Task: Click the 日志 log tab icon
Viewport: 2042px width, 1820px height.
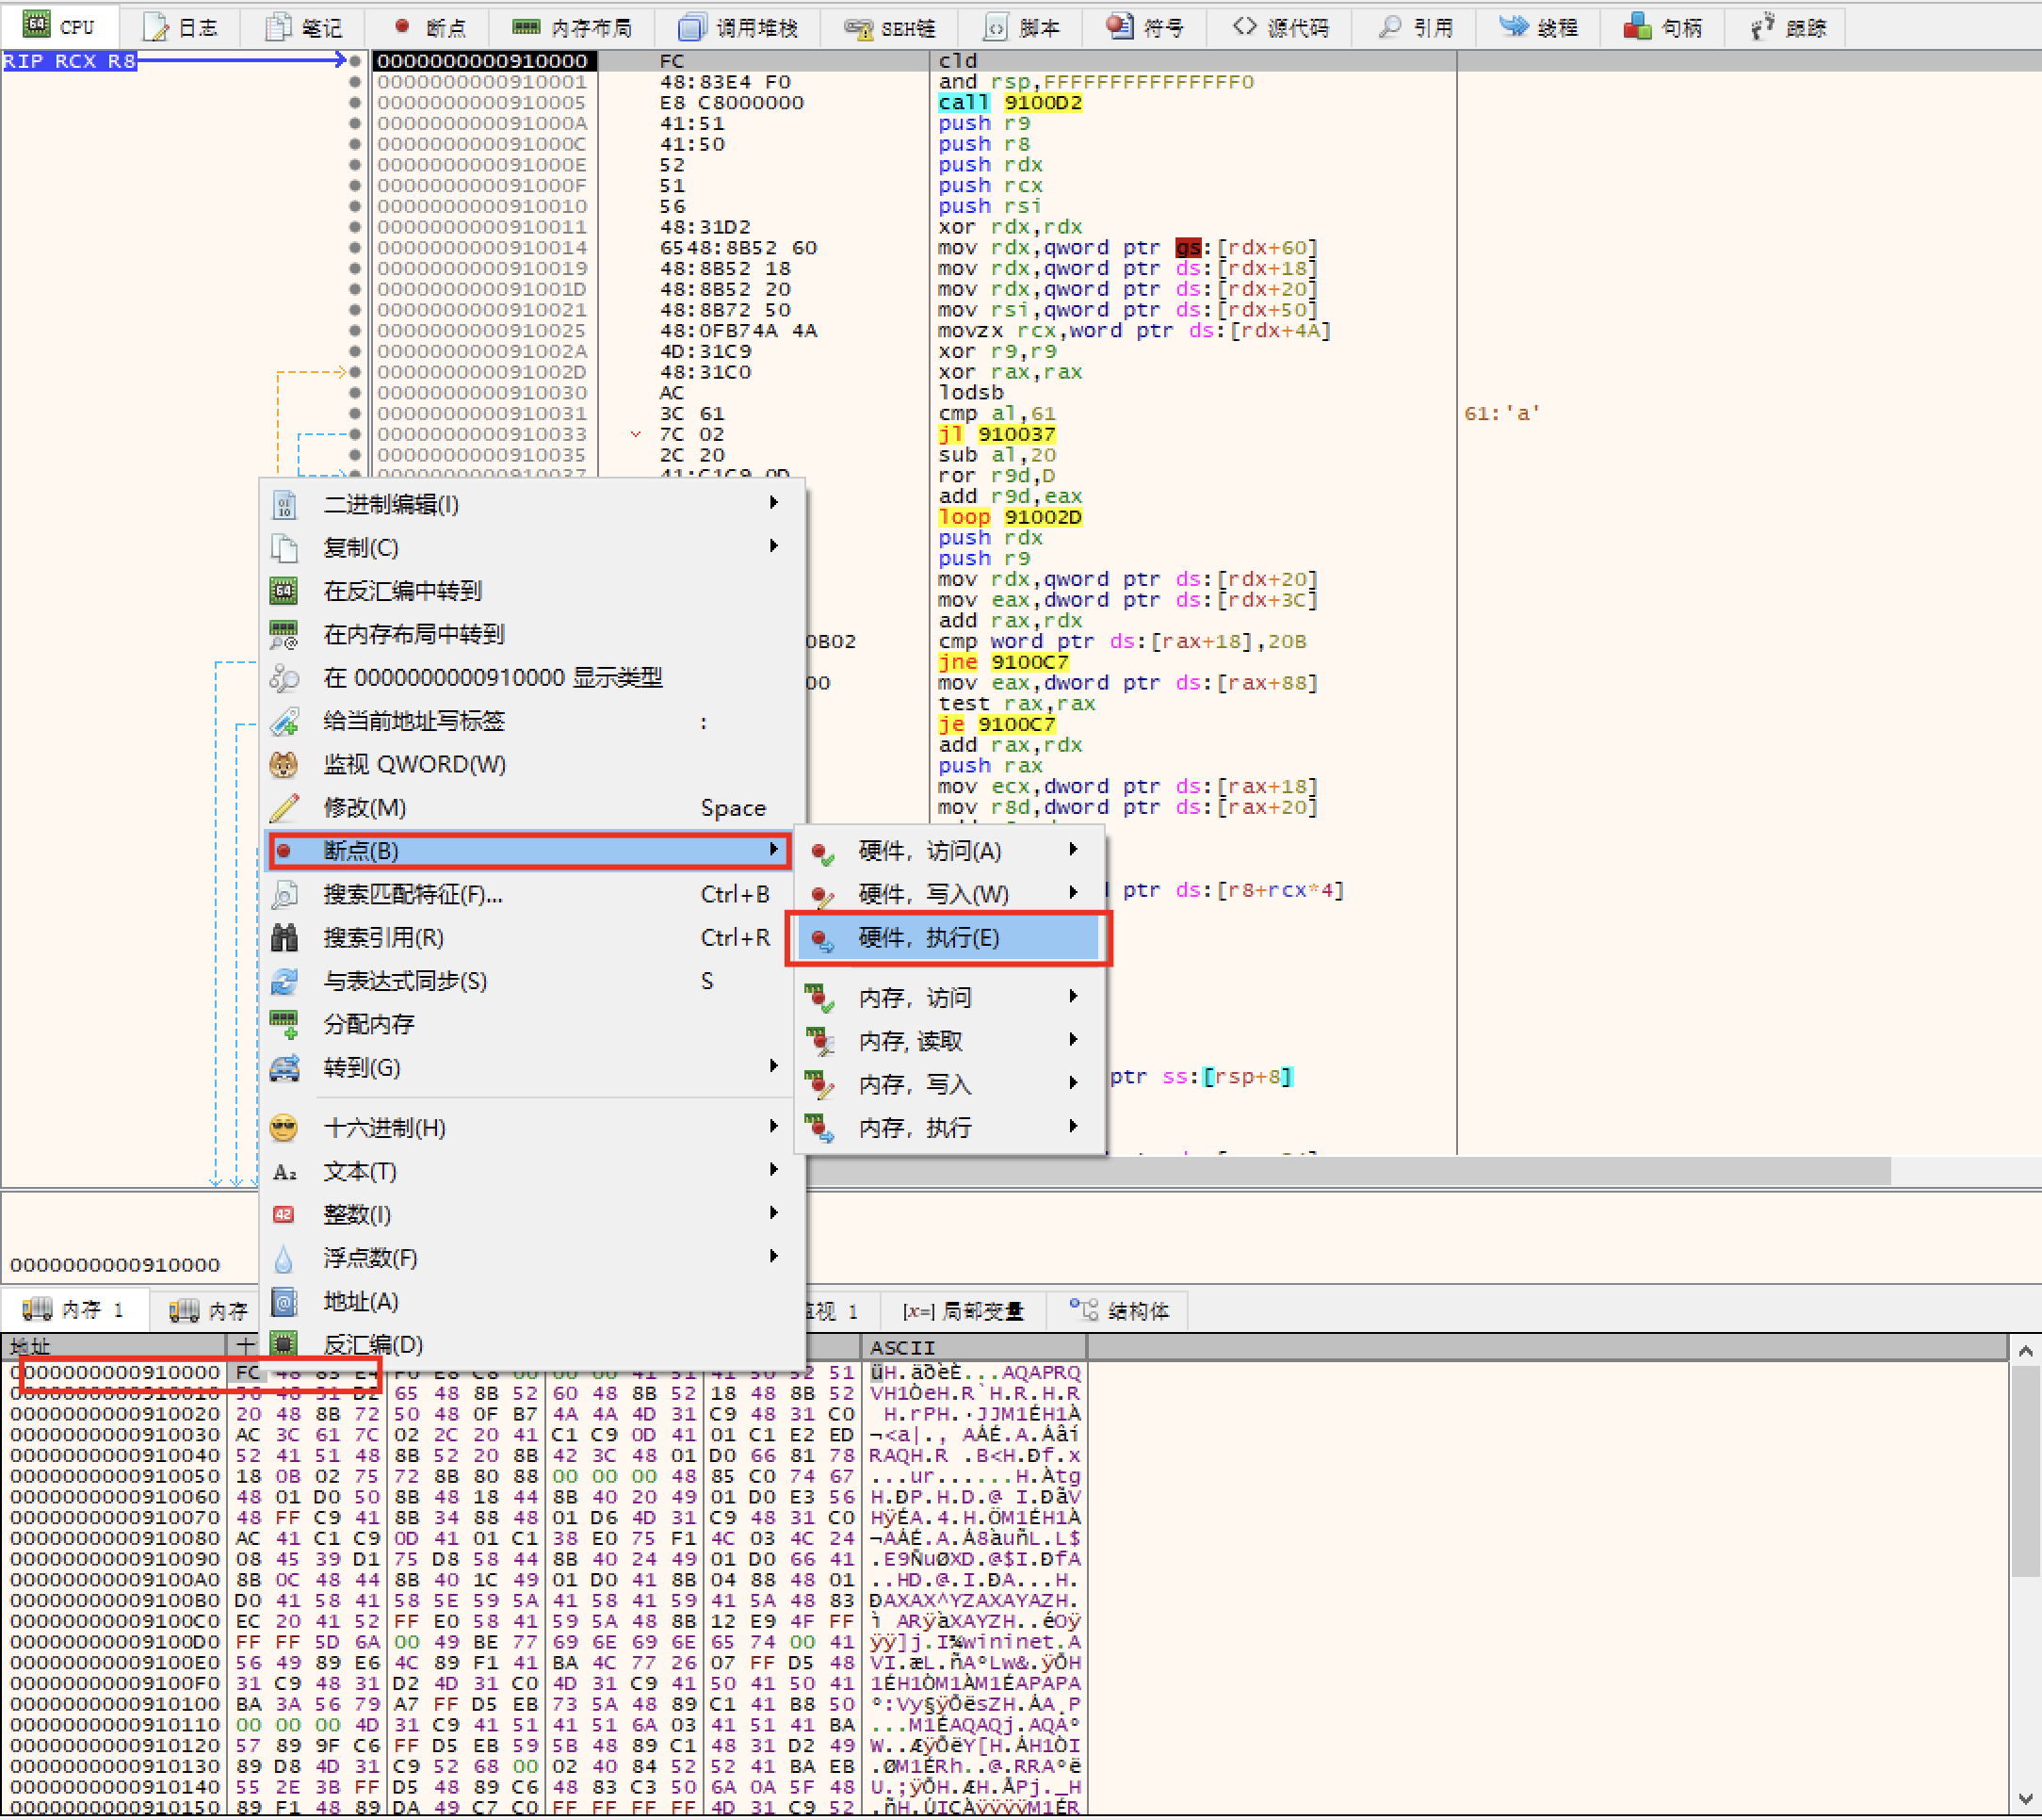Action: point(156,27)
